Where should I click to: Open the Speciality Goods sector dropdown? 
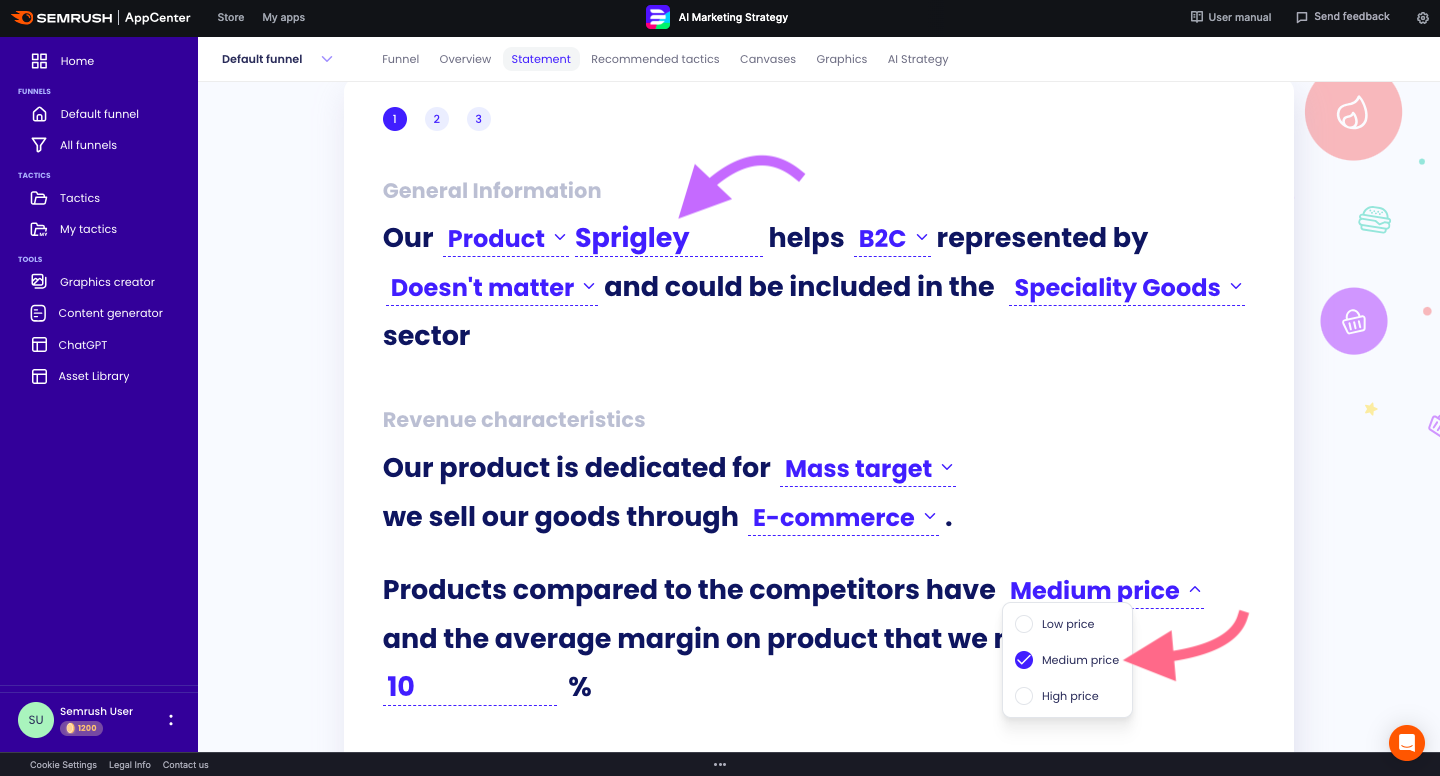pos(1127,288)
